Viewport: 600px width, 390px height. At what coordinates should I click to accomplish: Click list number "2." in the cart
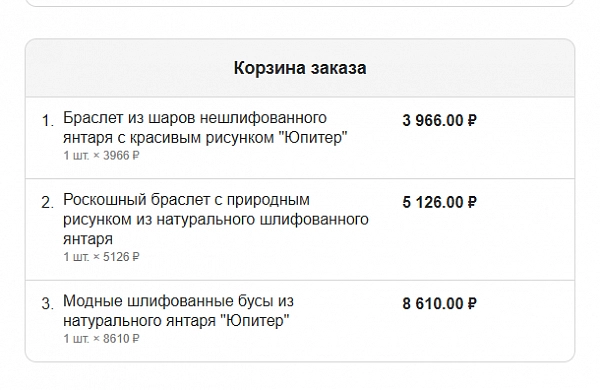[48, 203]
